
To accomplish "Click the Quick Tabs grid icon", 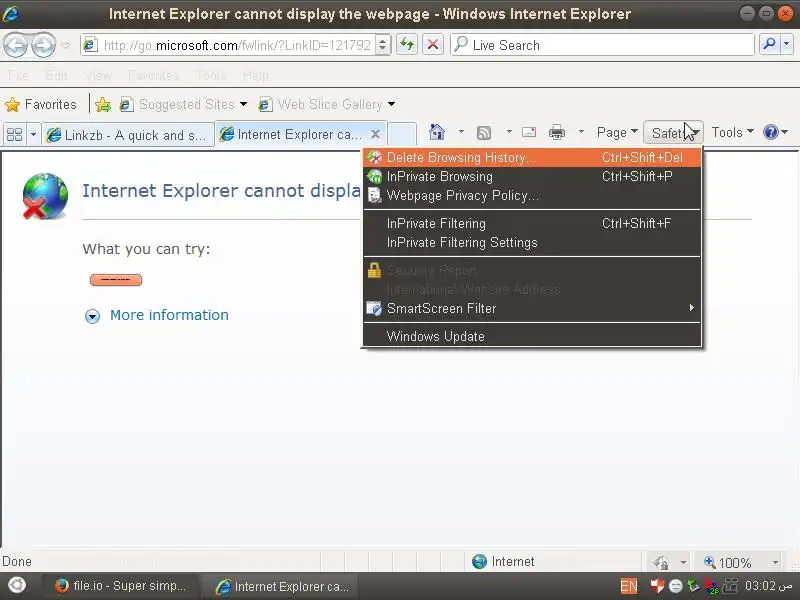I will pos(14,135).
